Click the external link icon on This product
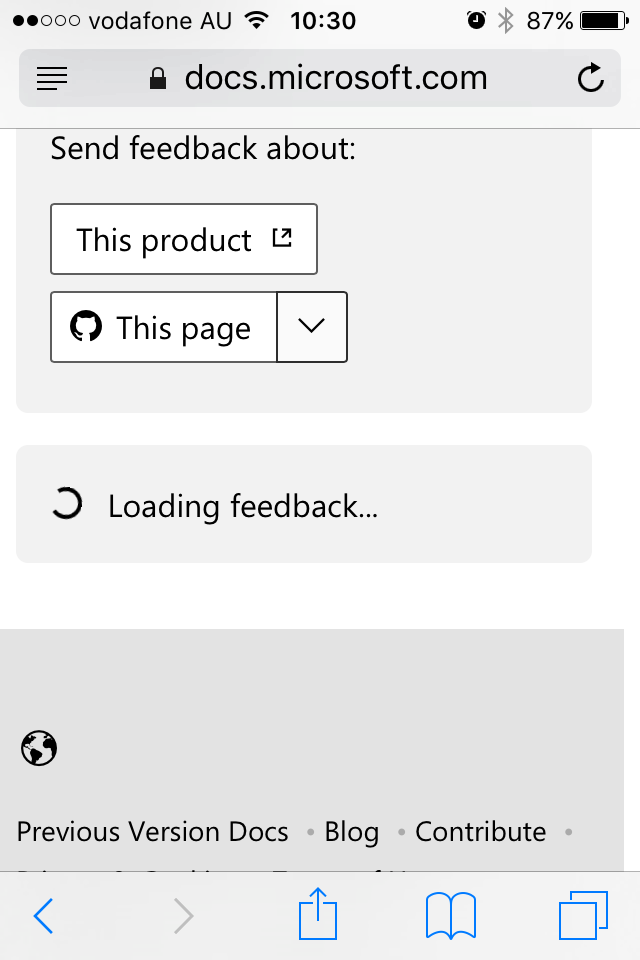Screen dimensions: 640x960 pyautogui.click(x=282, y=237)
